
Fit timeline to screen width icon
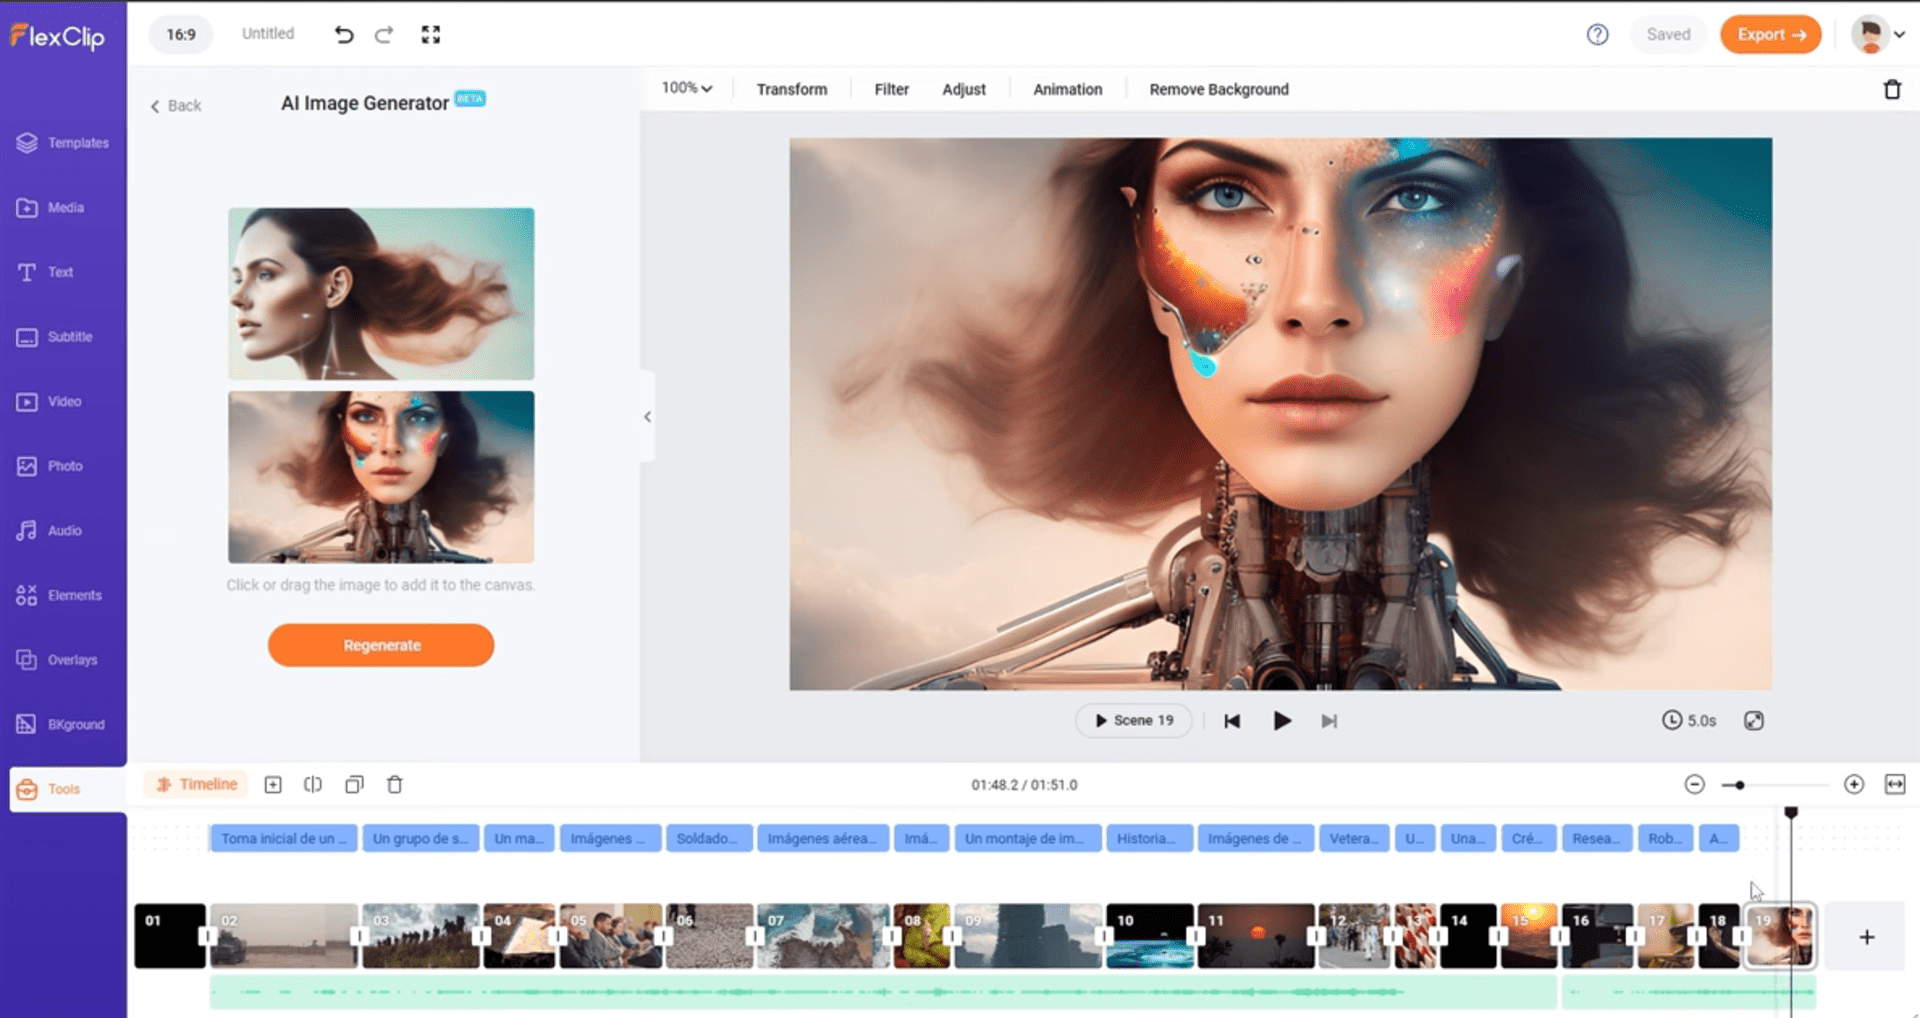pos(1895,785)
